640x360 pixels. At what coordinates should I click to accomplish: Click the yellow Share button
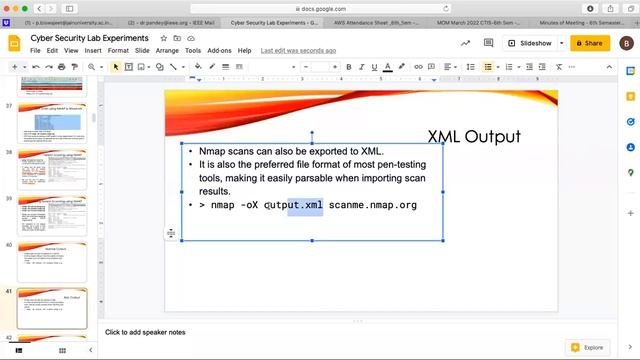coord(590,43)
